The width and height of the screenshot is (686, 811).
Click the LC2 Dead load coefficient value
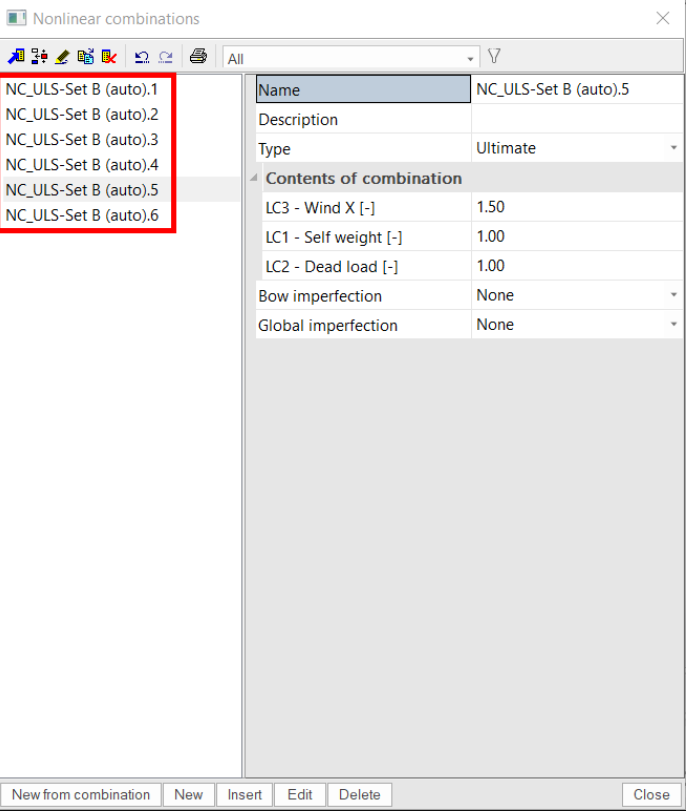pos(577,266)
